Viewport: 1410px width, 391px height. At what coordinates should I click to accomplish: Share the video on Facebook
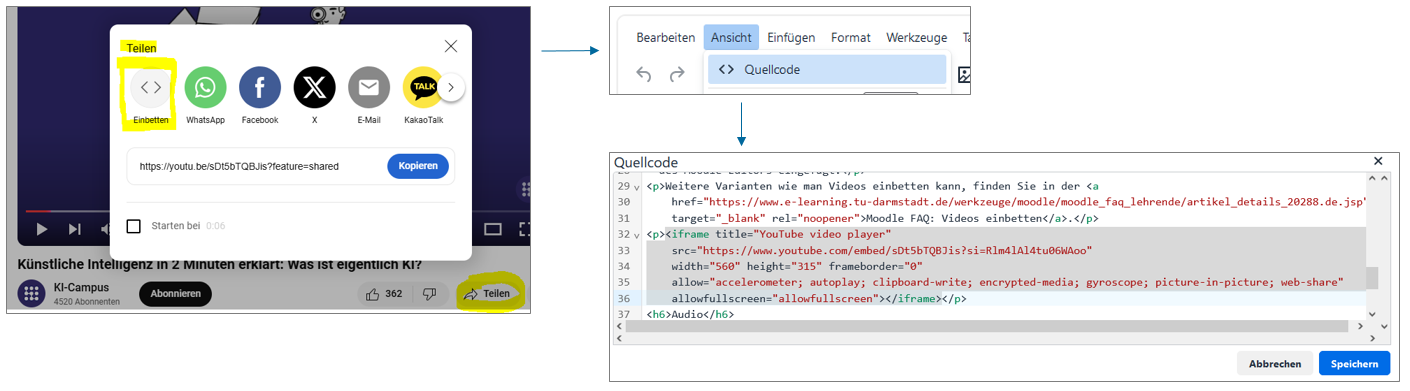click(x=260, y=87)
